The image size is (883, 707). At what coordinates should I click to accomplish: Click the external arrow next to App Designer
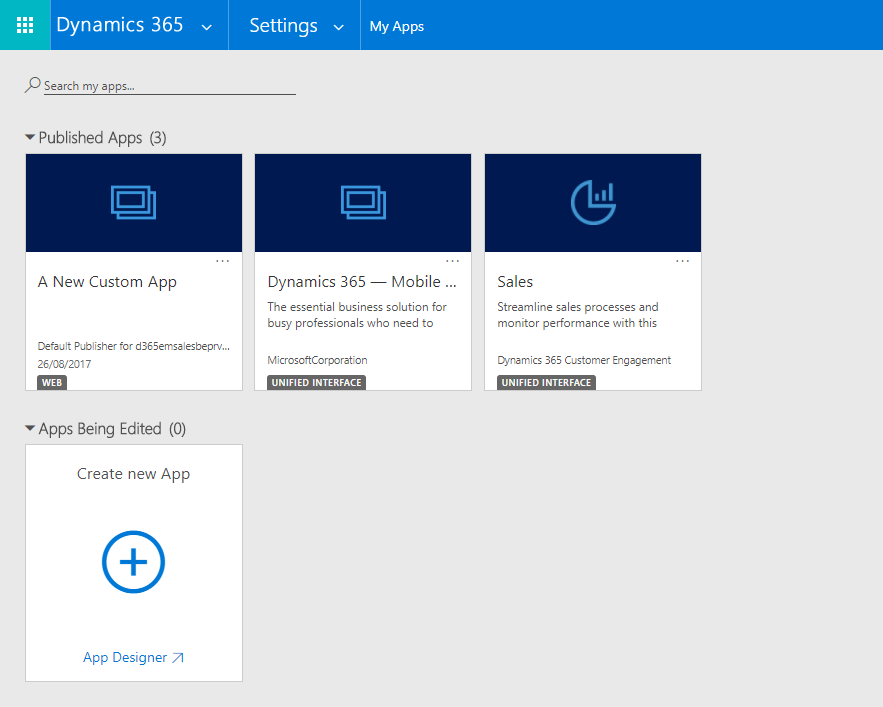click(178, 657)
